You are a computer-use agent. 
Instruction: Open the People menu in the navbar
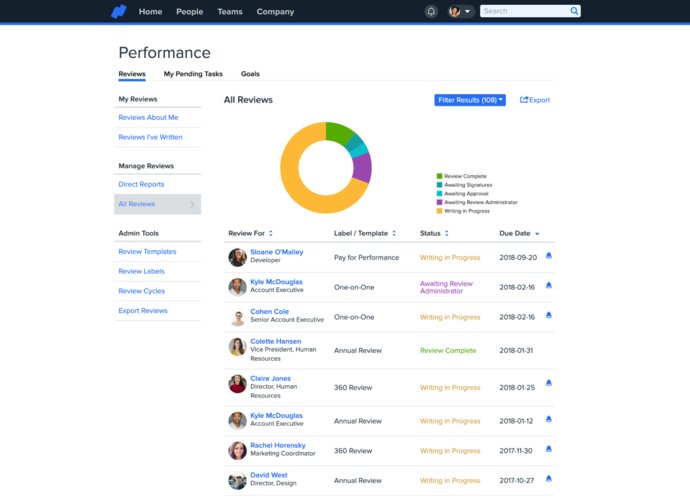point(189,12)
